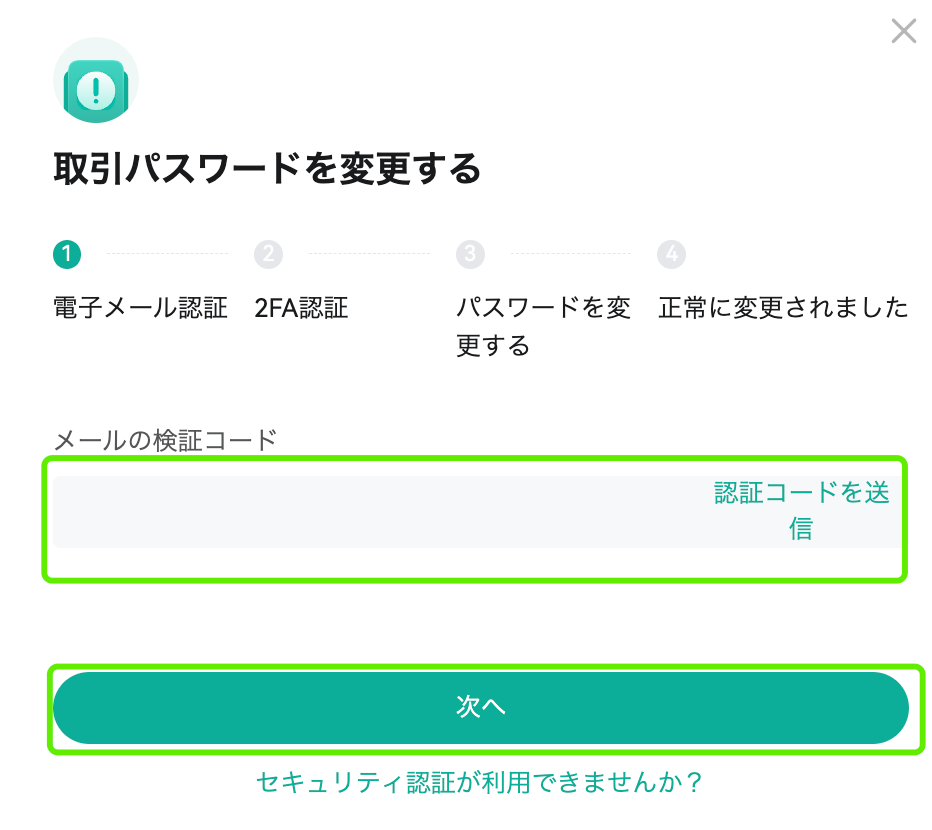The height and width of the screenshot is (830, 932).
Task: Click the メールの検証コード field label
Action: (165, 441)
